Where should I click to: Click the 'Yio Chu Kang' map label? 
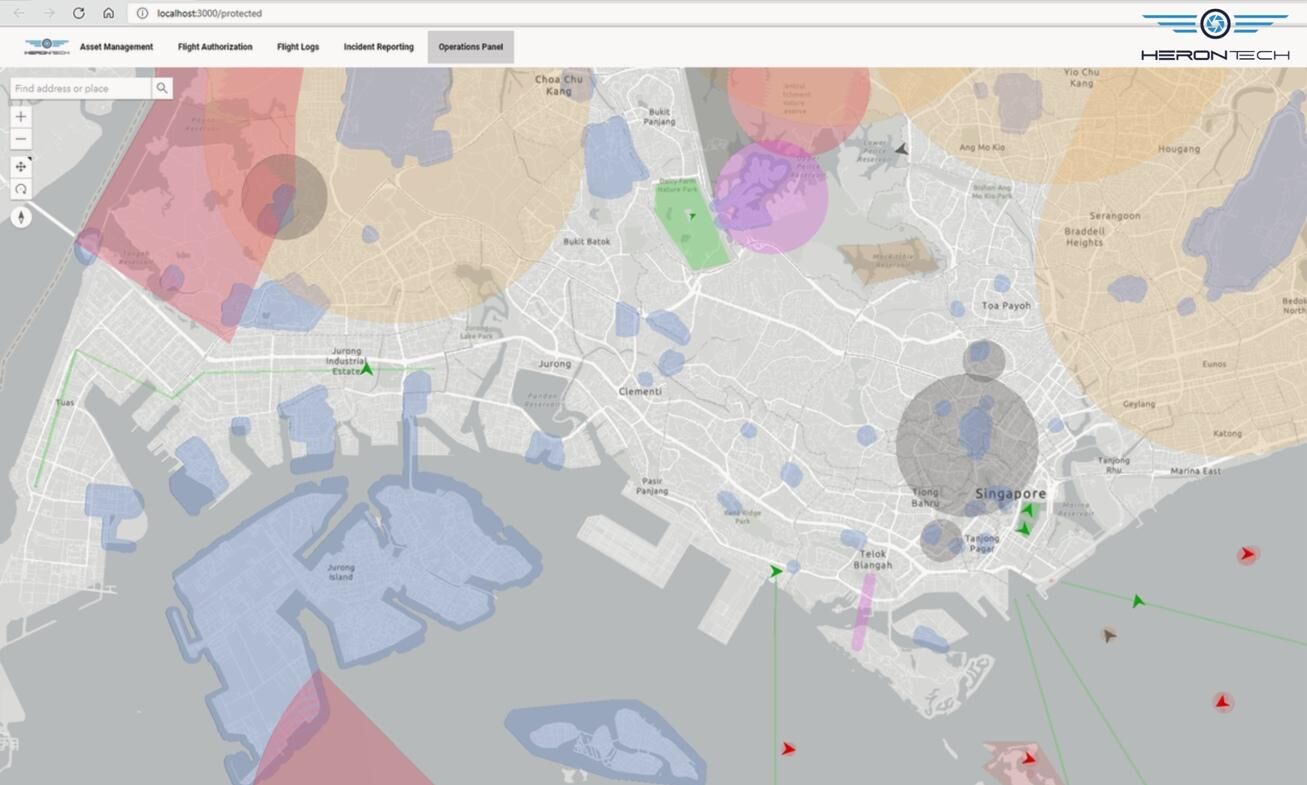[x=1081, y=77]
